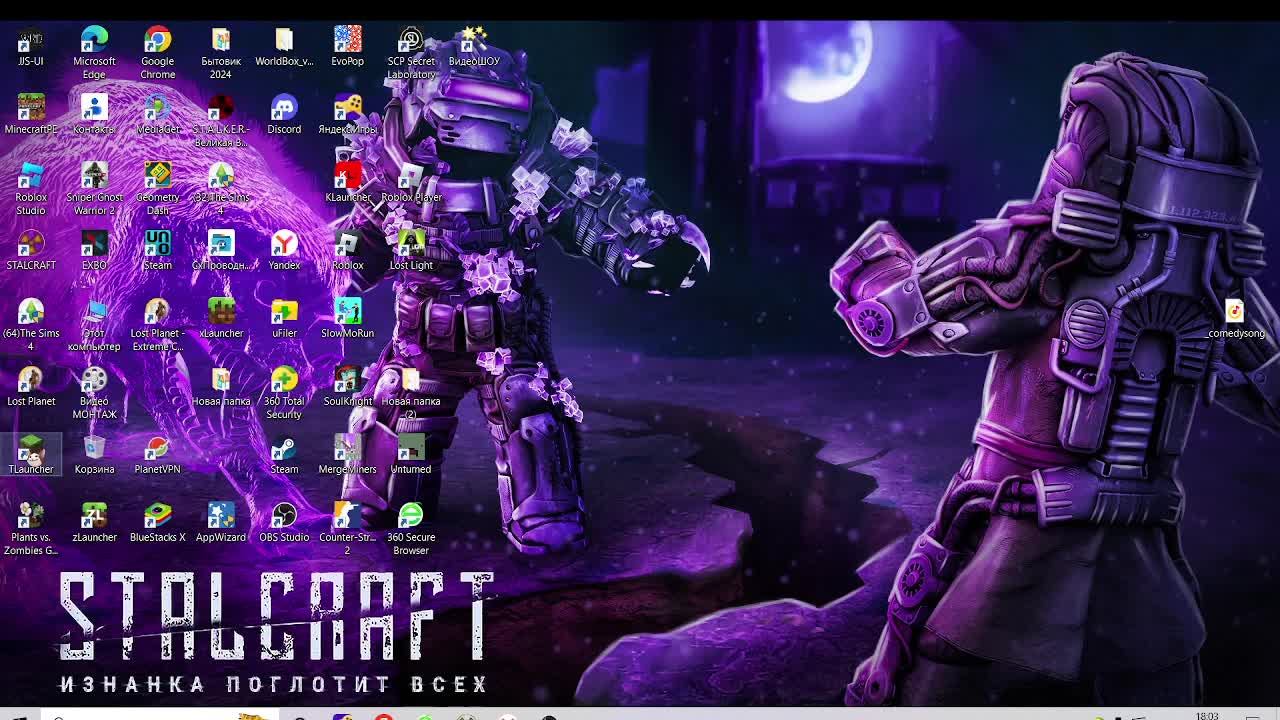Click the zLauncher icon
Screen dimensions: 1280x720
coord(94,523)
